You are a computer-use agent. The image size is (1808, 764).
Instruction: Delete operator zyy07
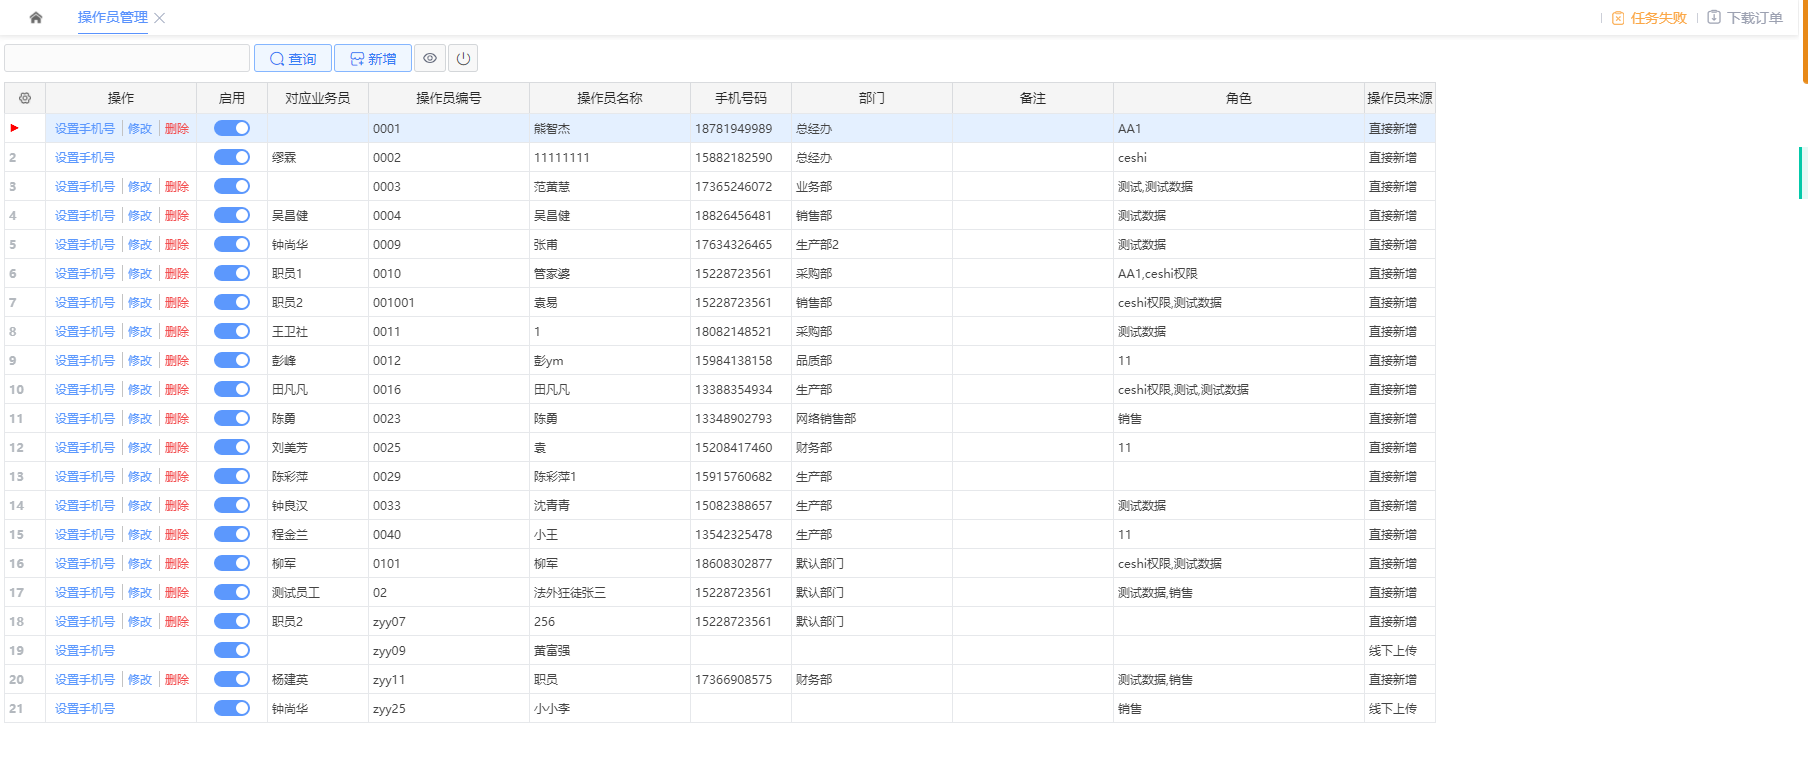pyautogui.click(x=177, y=621)
